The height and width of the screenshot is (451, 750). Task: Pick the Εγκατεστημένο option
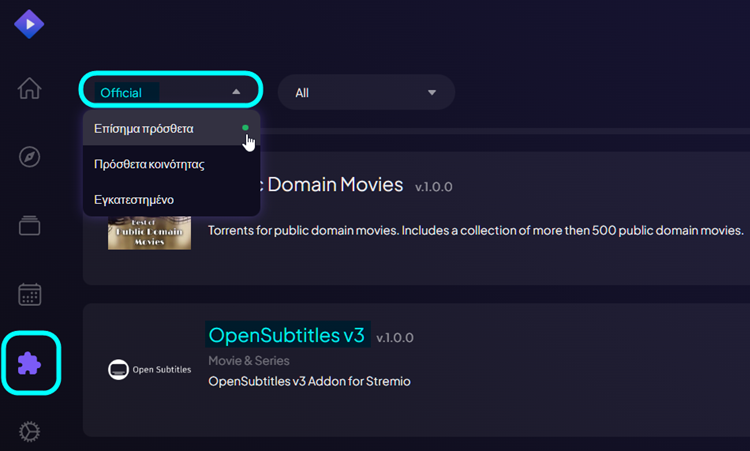tap(134, 199)
